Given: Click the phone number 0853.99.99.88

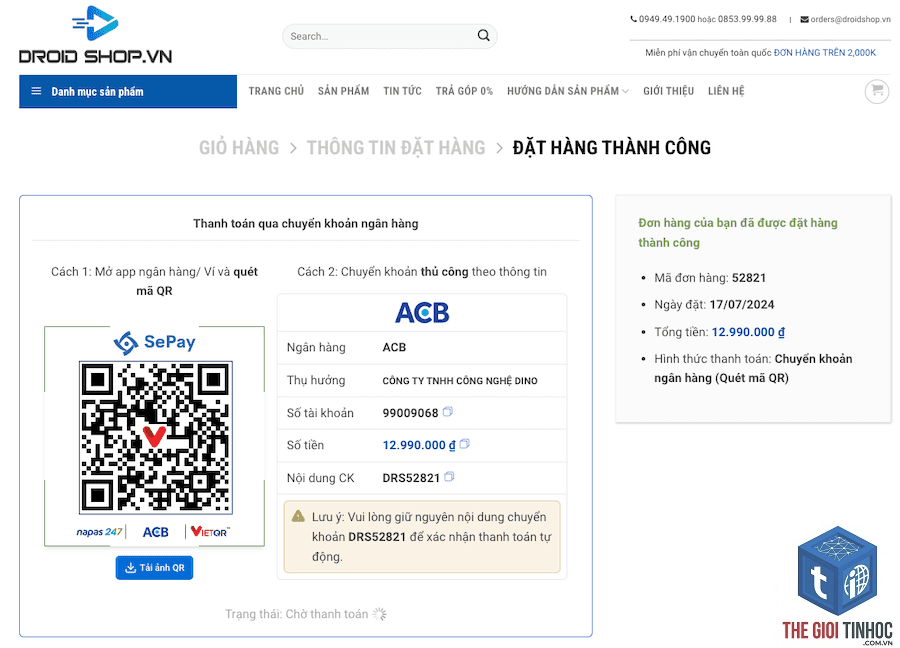Looking at the screenshot, I should (747, 19).
